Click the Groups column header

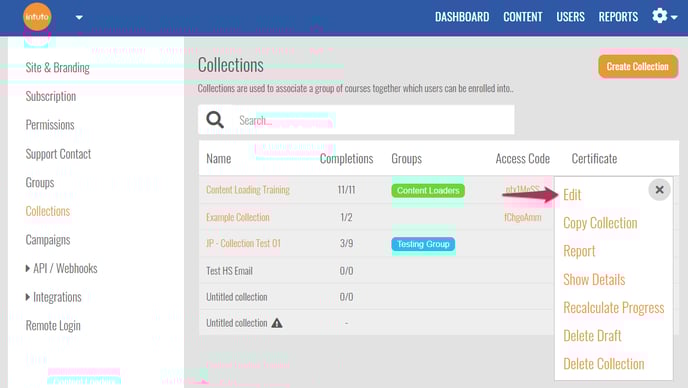click(x=406, y=158)
